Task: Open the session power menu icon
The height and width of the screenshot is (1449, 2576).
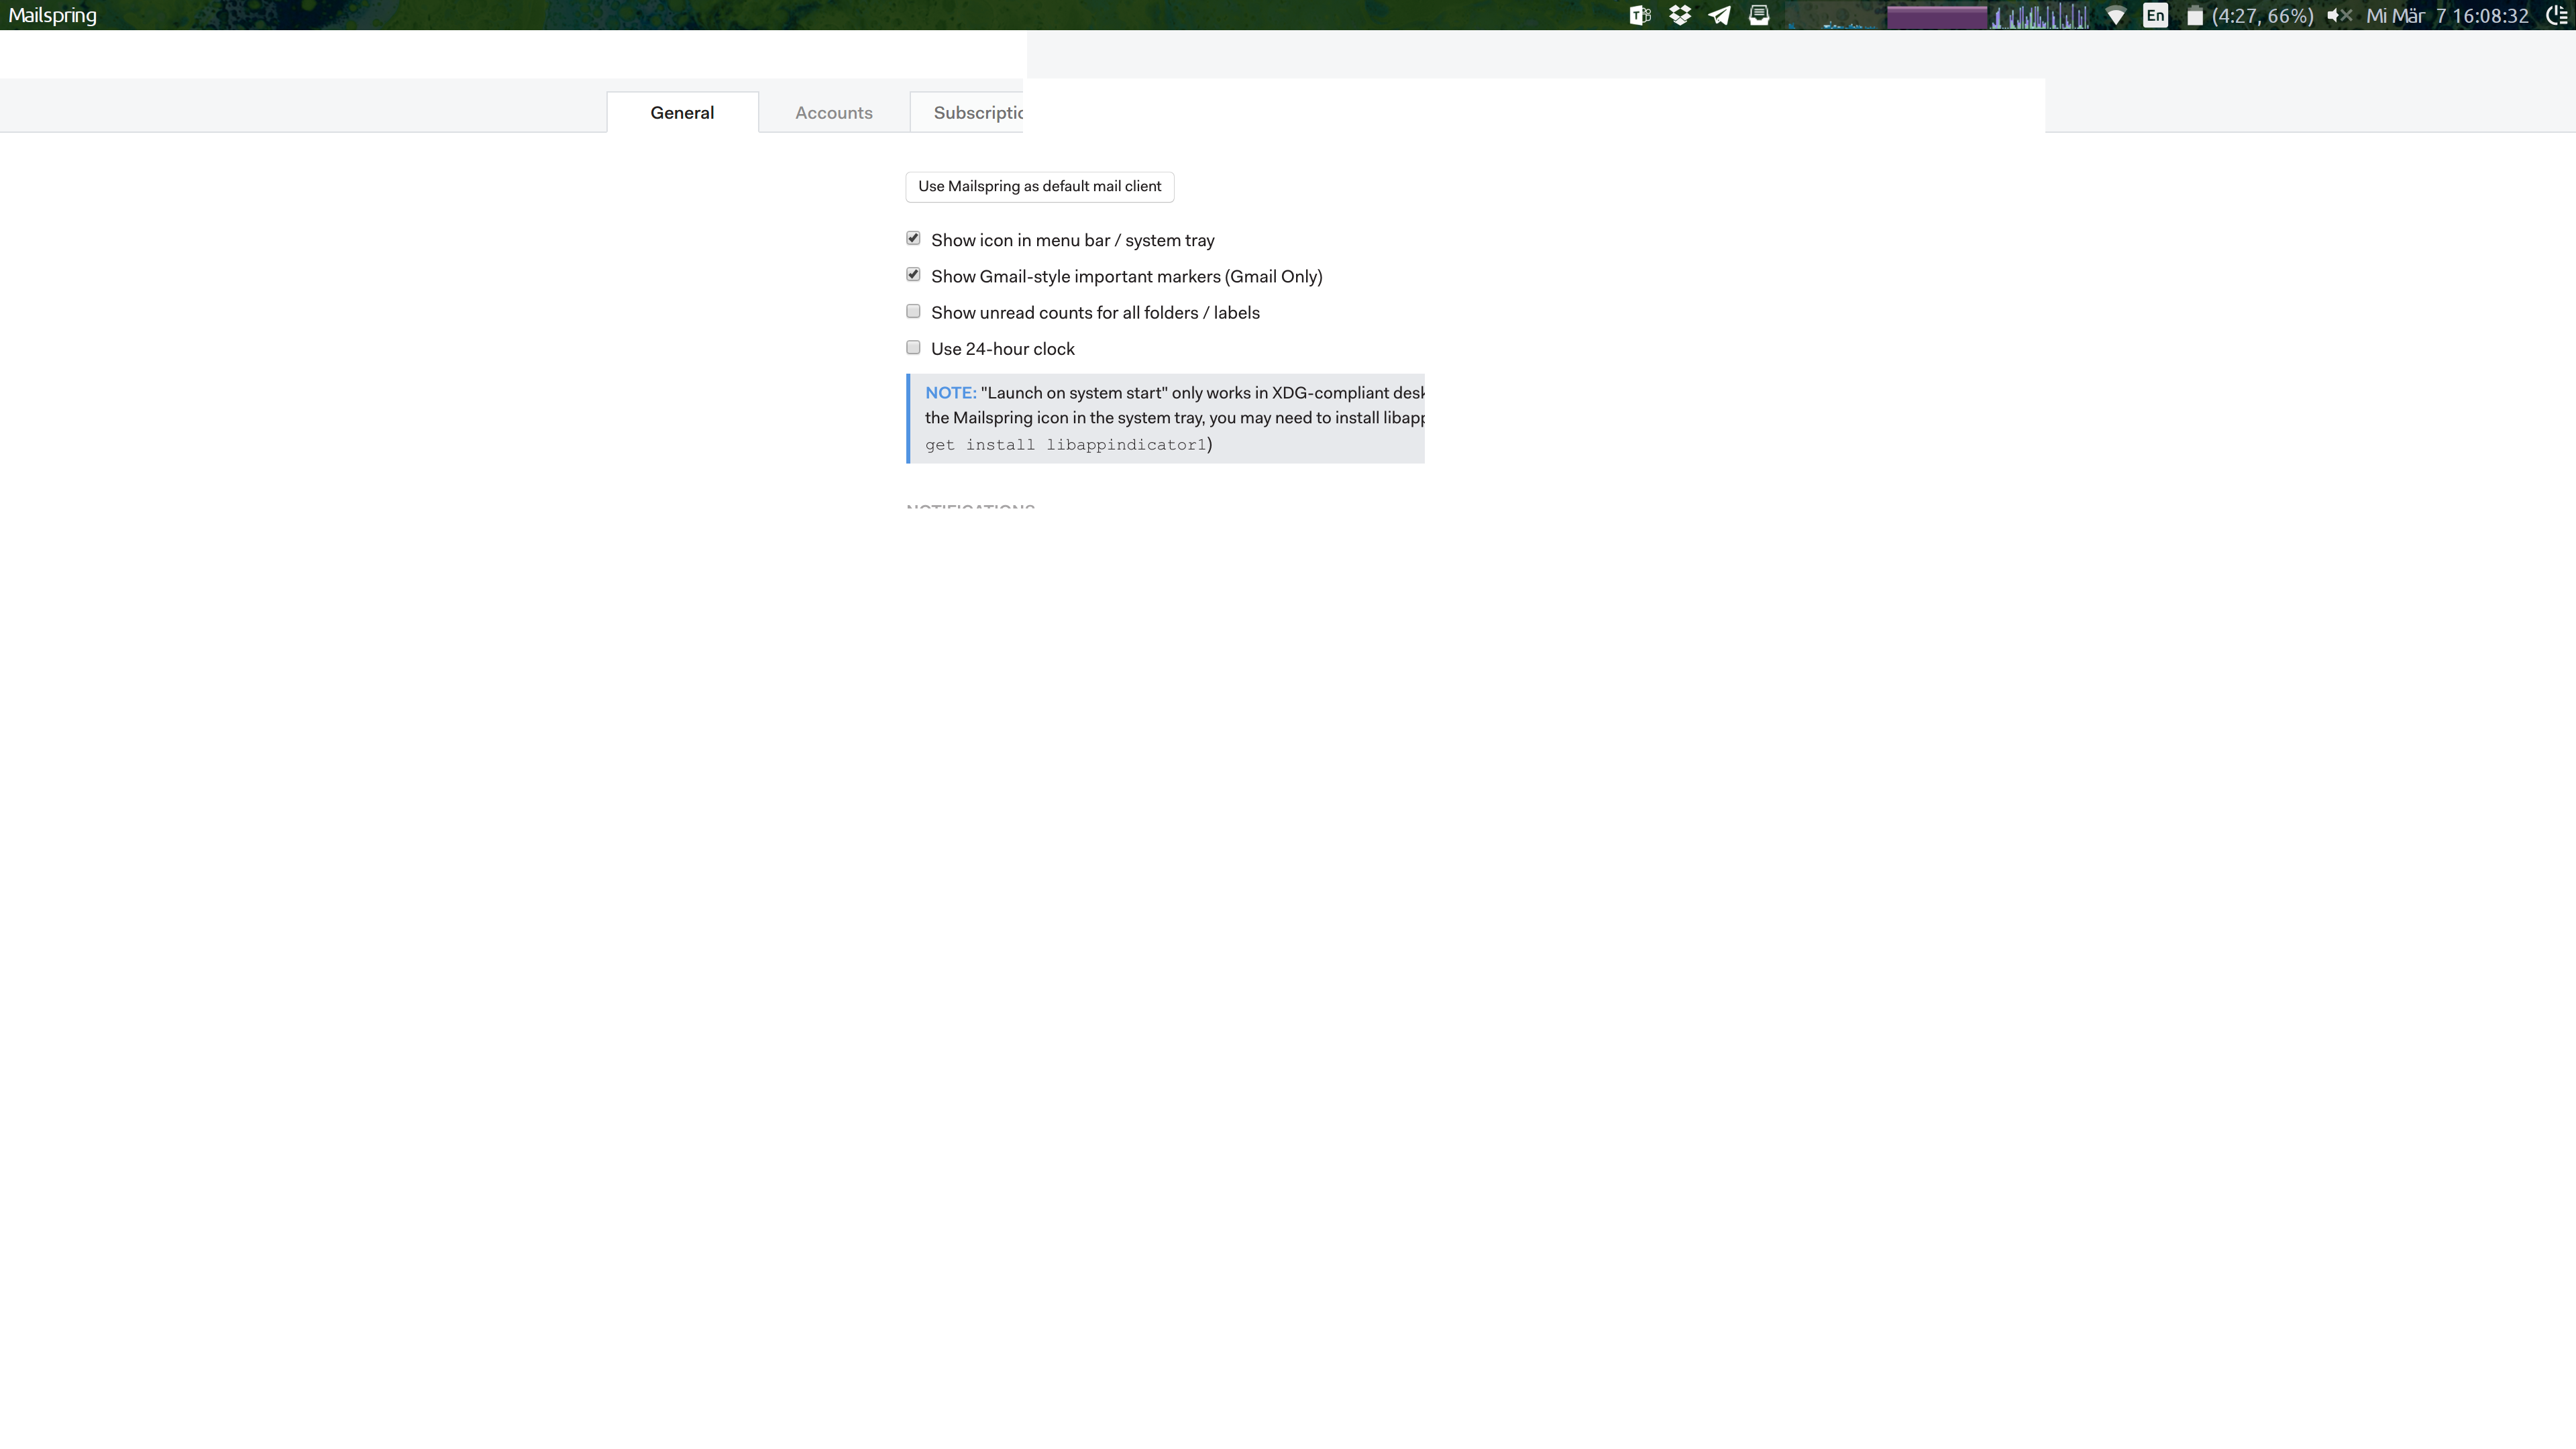Action: [2557, 15]
